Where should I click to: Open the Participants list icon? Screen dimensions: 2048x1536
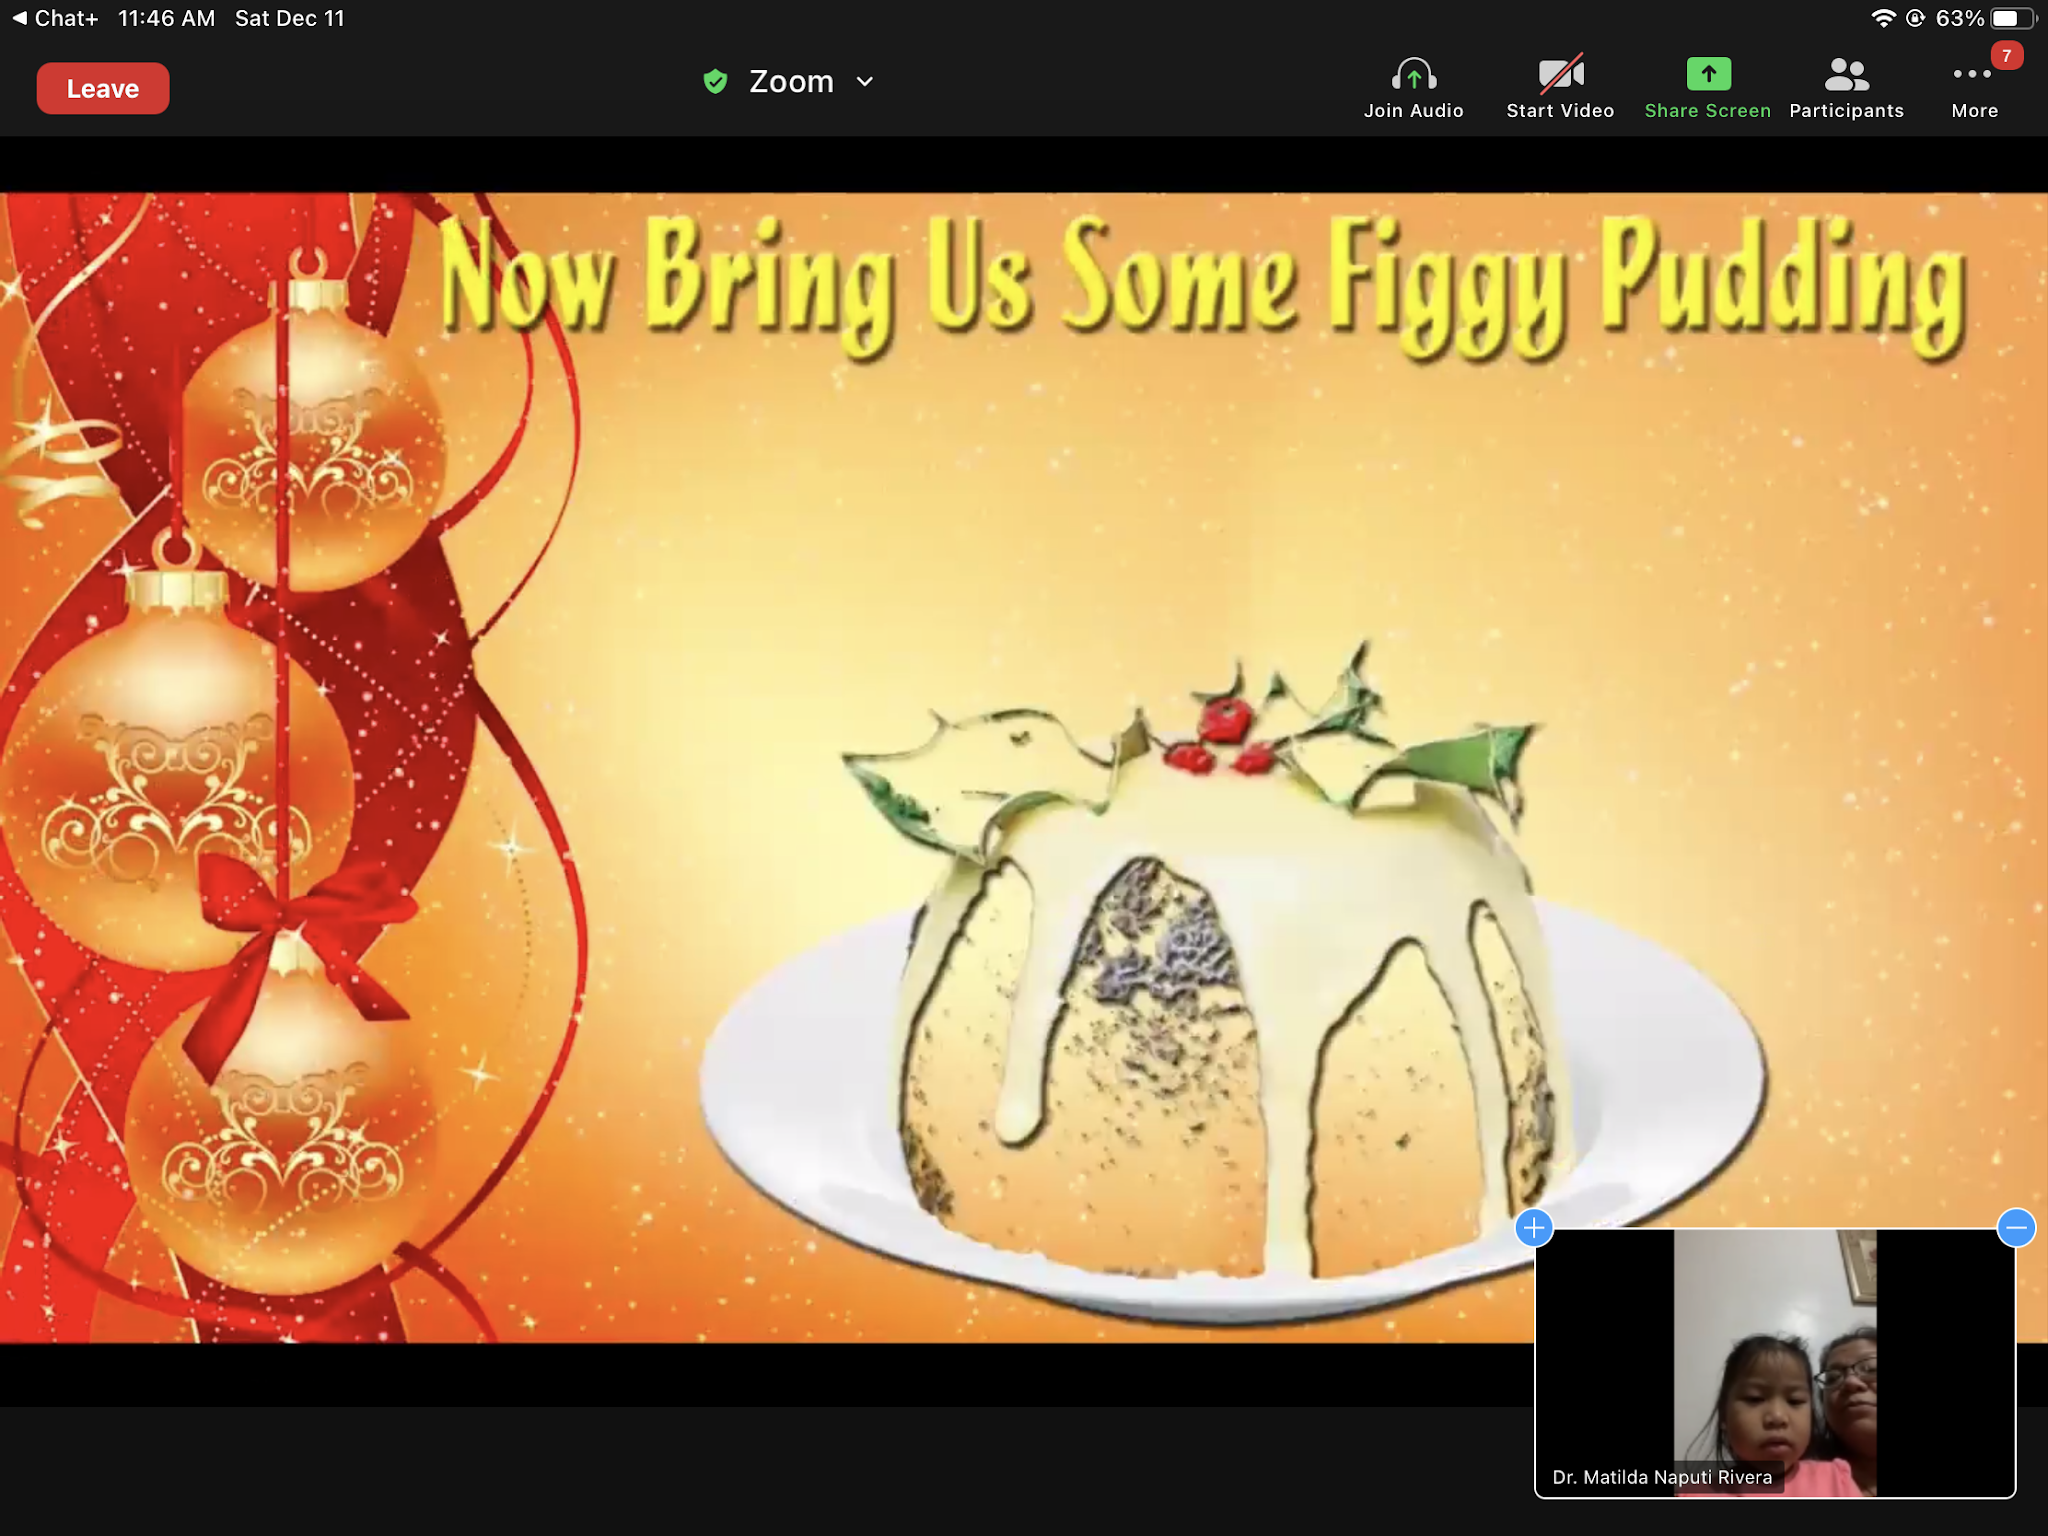1846,74
